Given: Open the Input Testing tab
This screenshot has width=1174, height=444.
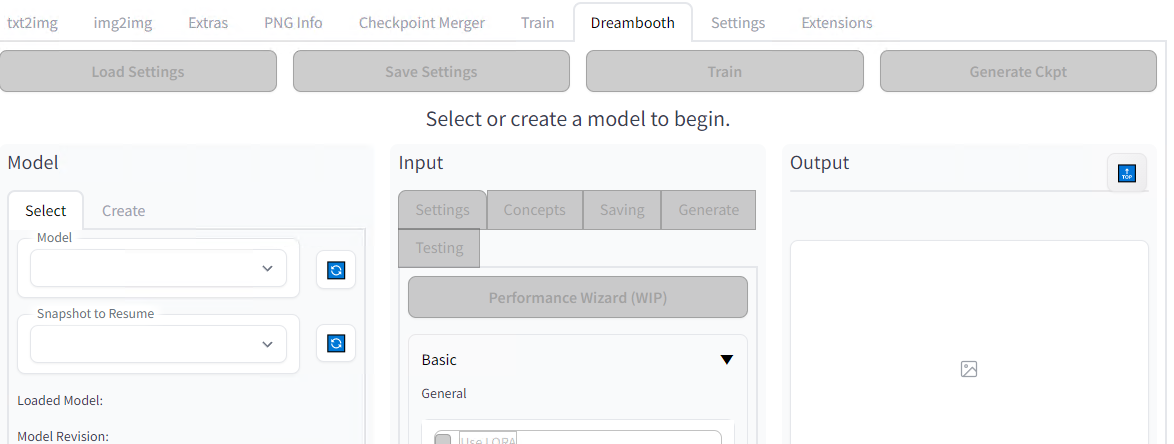Looking at the screenshot, I should click(439, 248).
